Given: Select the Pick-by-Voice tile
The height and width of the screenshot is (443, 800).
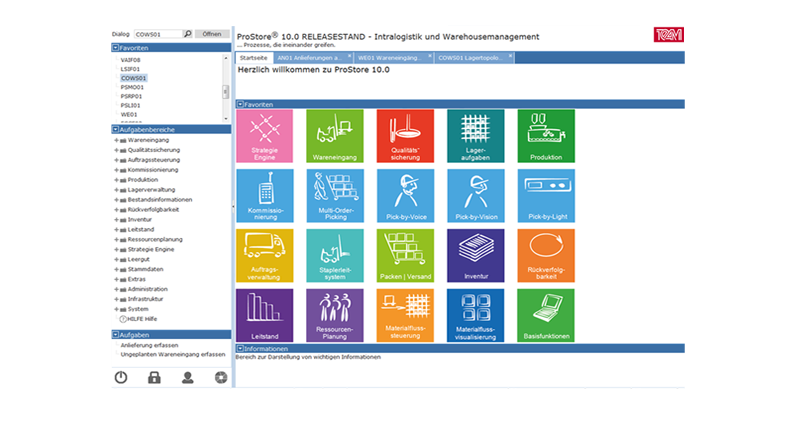Looking at the screenshot, I should click(405, 196).
